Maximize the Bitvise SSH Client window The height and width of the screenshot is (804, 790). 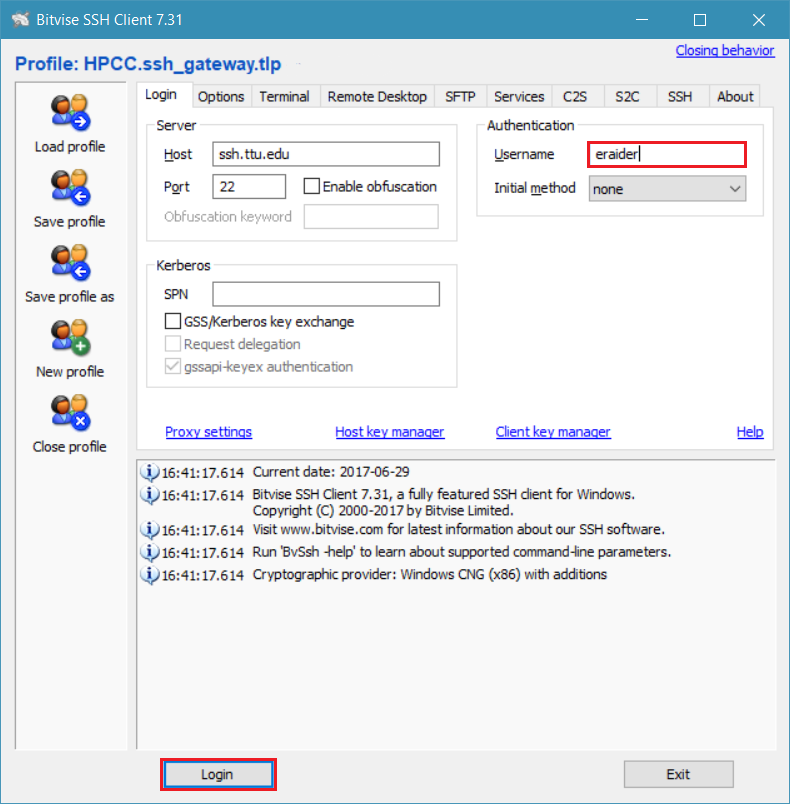700,19
